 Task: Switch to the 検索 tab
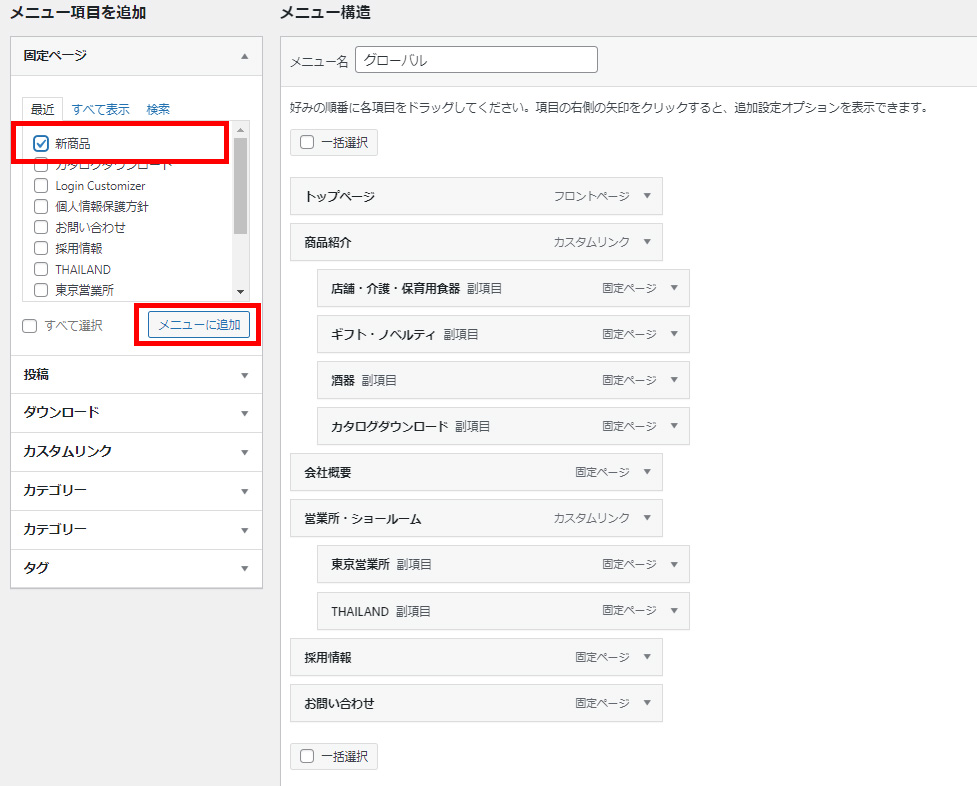click(158, 109)
